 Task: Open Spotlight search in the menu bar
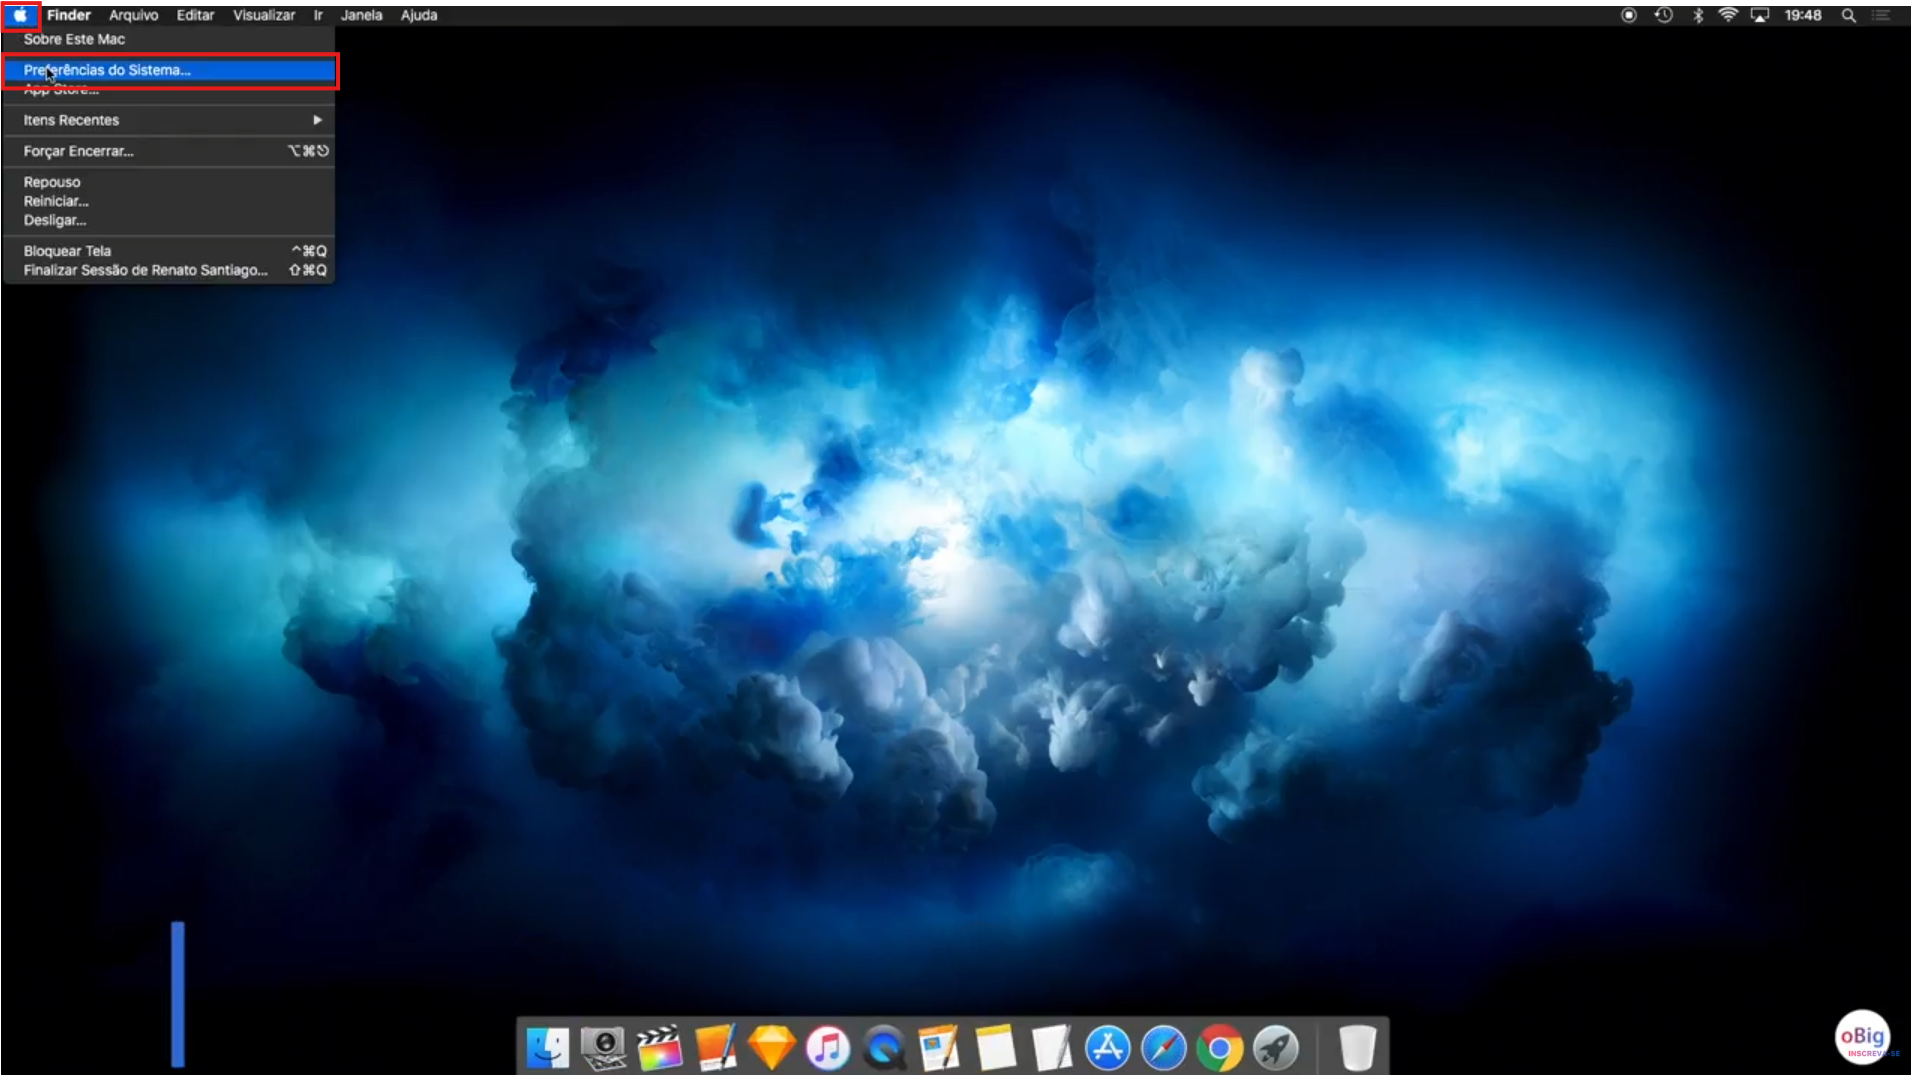click(x=1848, y=14)
